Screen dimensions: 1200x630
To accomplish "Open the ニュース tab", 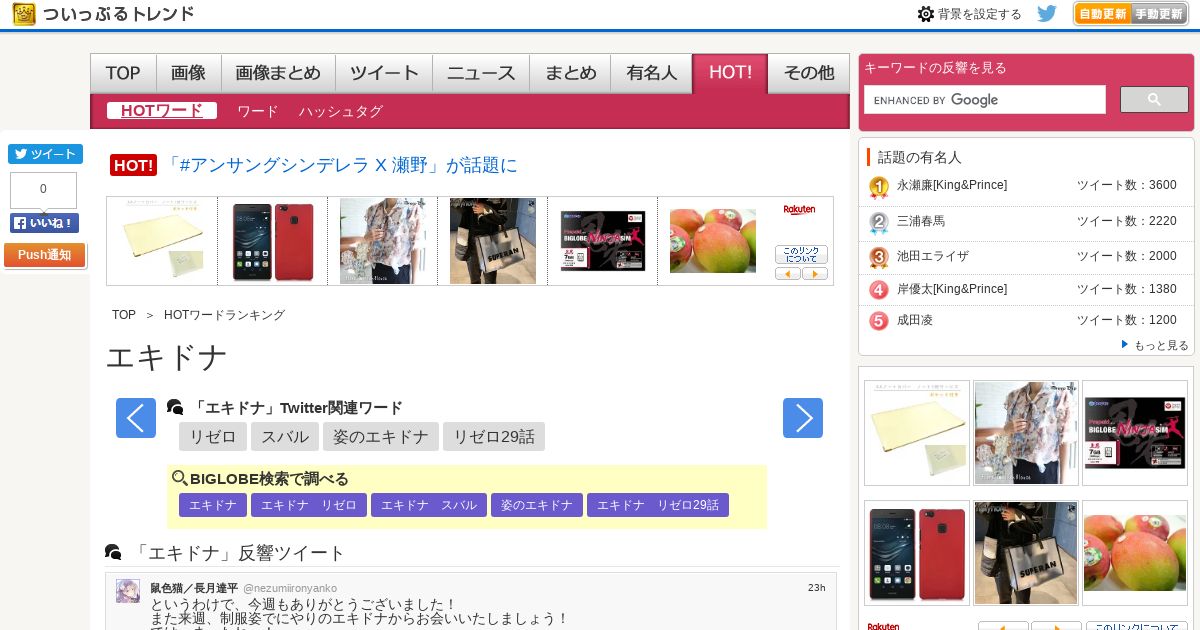I will coord(481,73).
